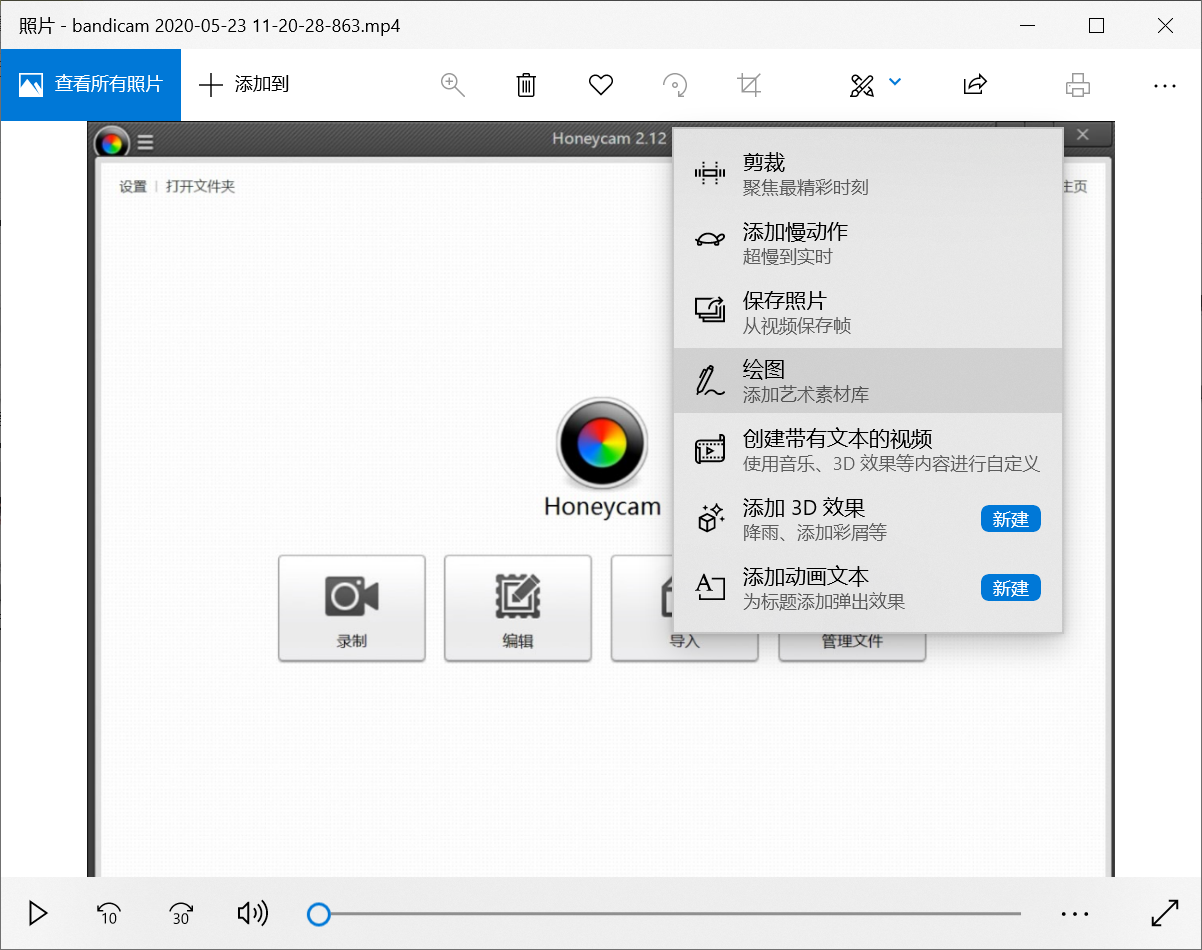Screen dimensions: 1202x950
Task: Click the volume speaker icon
Action: click(x=252, y=913)
